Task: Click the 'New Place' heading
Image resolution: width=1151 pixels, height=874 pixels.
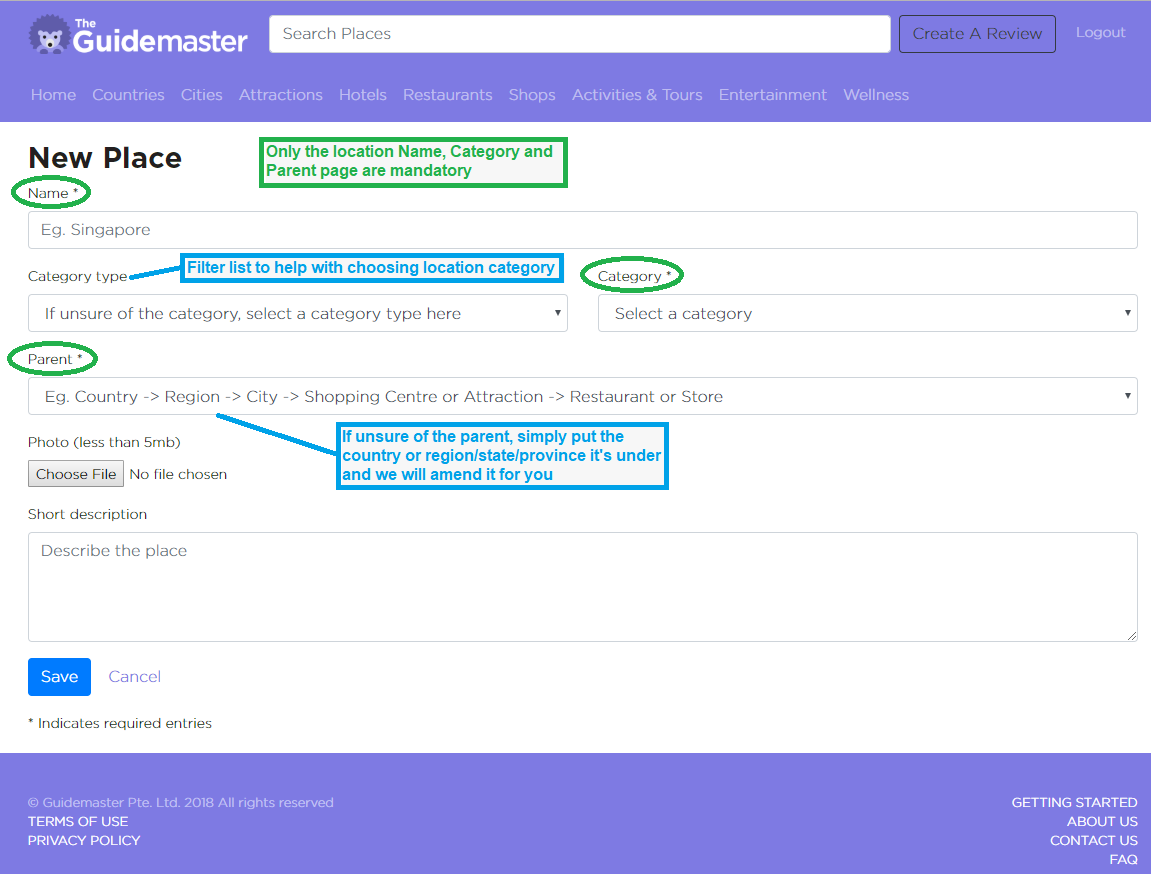Action: pyautogui.click(x=105, y=158)
